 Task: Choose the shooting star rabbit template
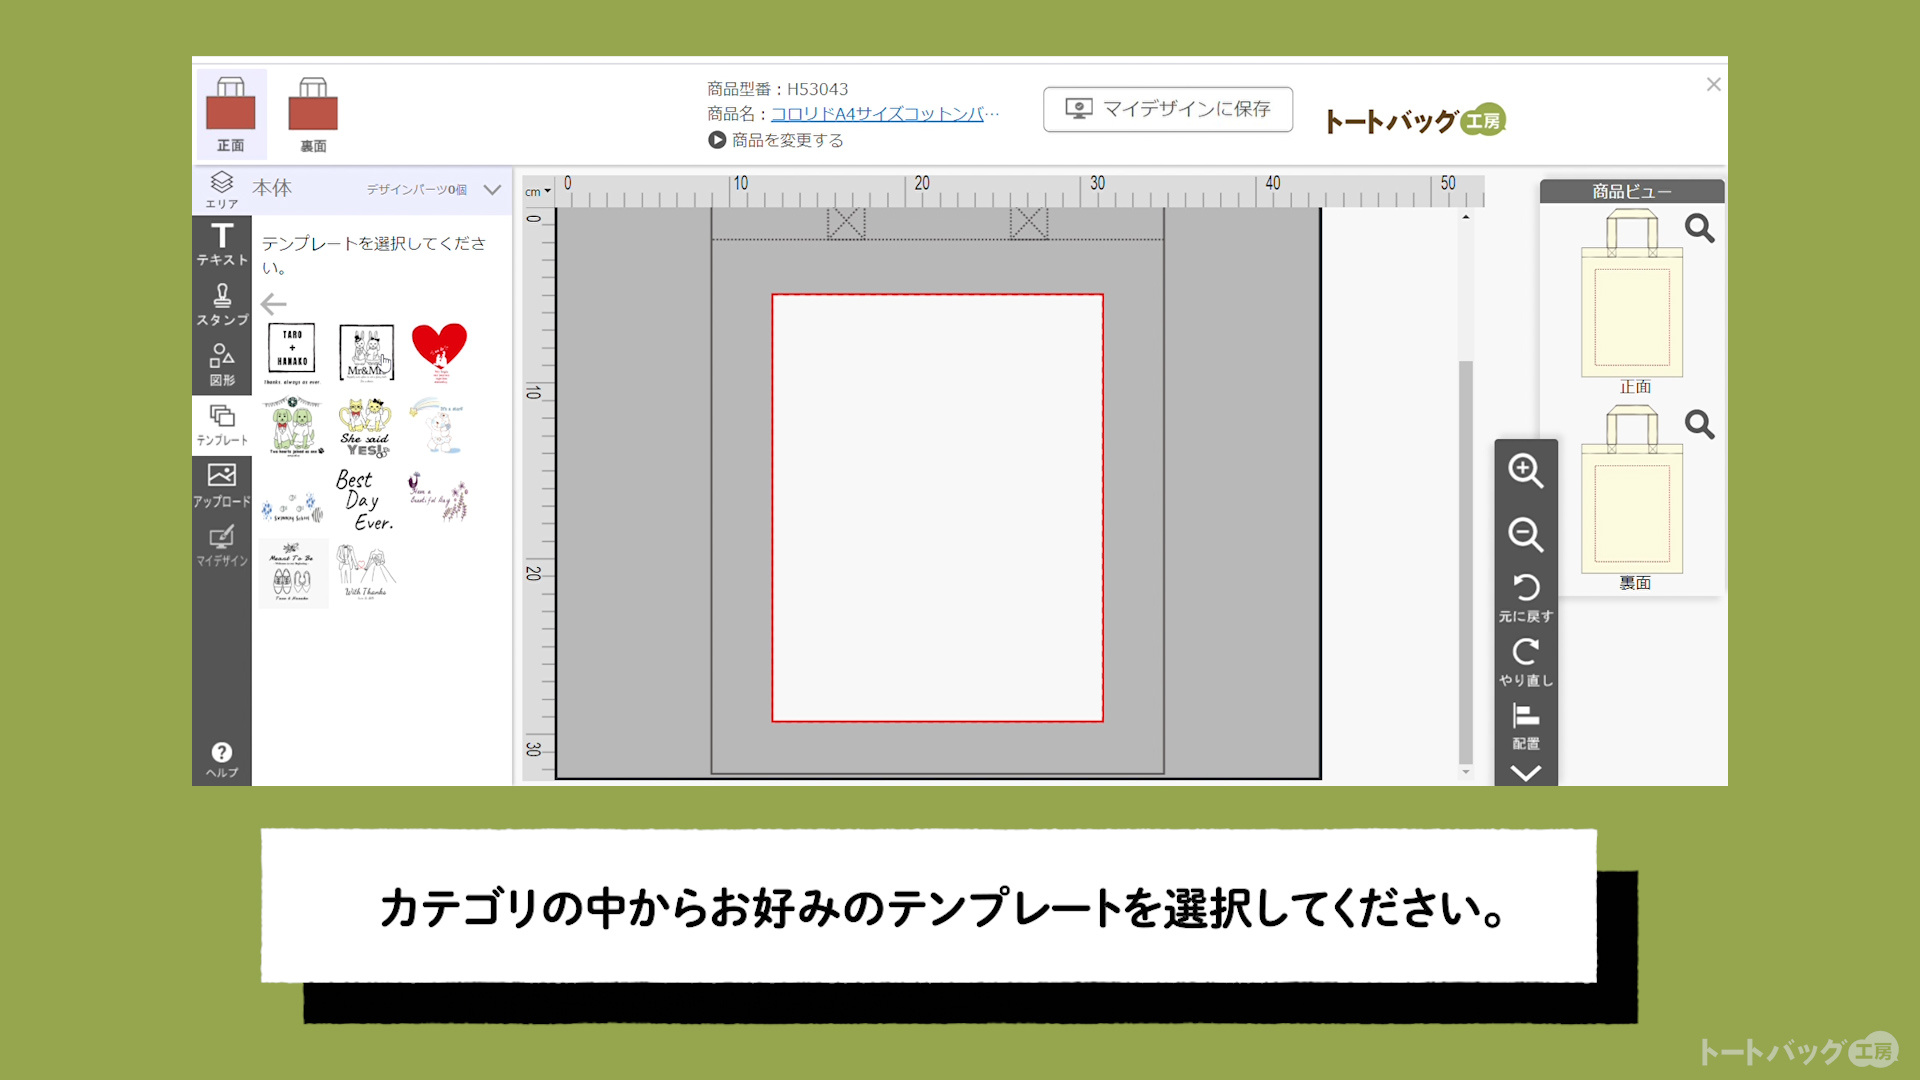click(437, 426)
